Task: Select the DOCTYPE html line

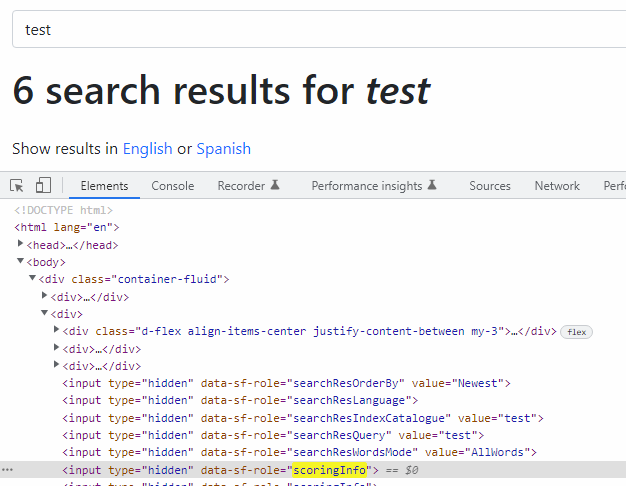Action: 63,210
